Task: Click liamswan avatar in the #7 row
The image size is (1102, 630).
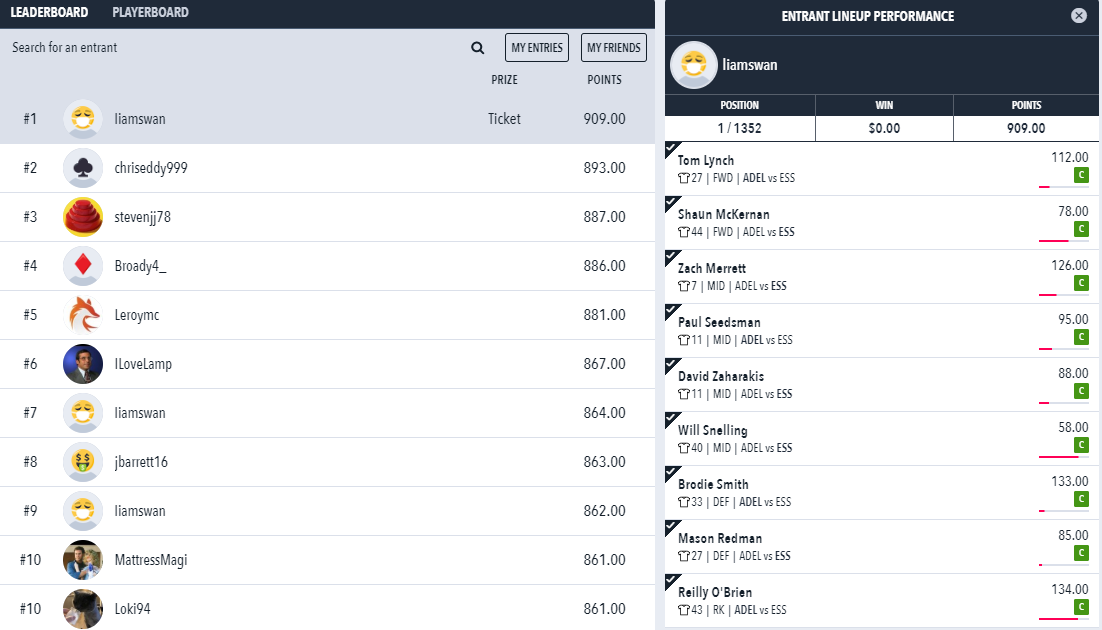Action: [x=83, y=413]
